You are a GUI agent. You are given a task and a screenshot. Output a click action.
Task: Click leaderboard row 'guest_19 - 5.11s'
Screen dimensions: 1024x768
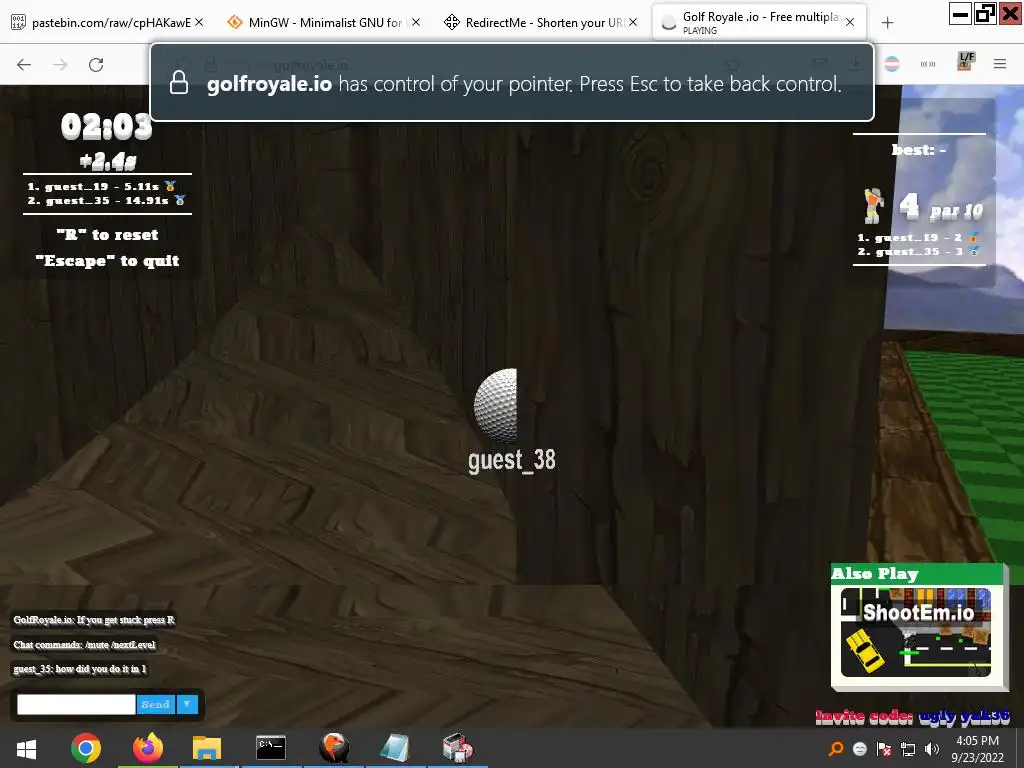(x=101, y=186)
